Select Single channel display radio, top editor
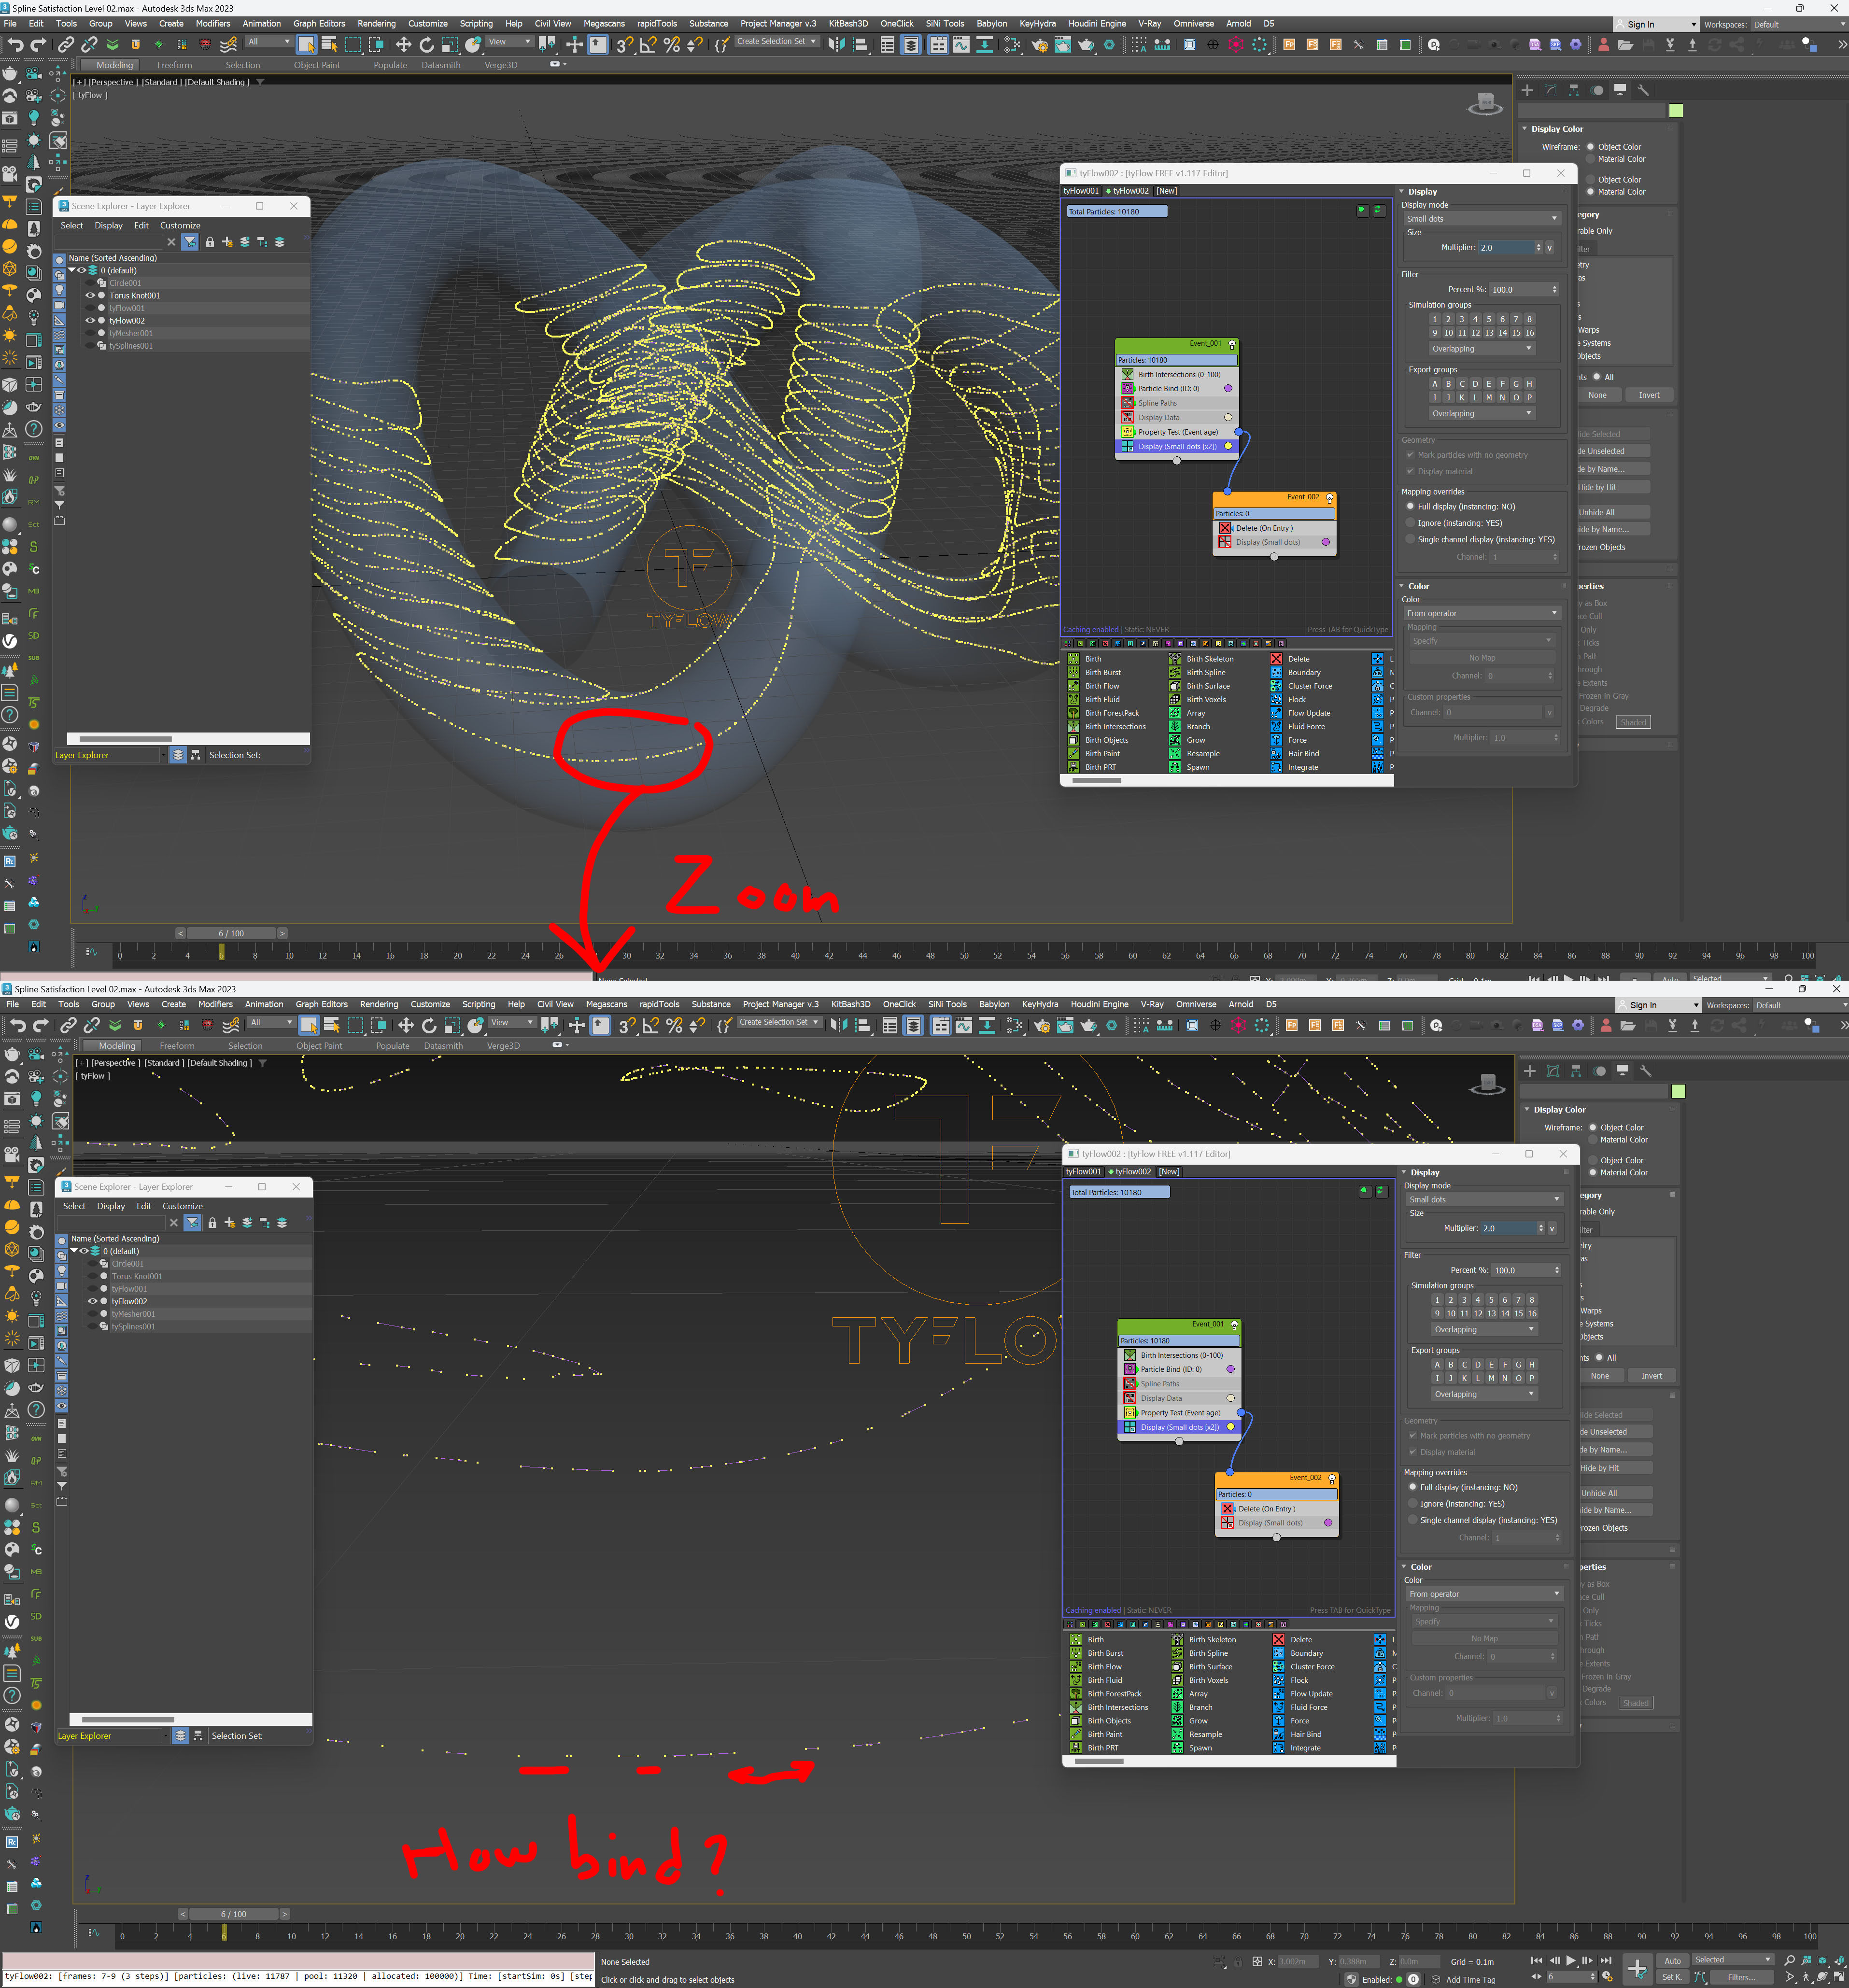The height and width of the screenshot is (1988, 1849). (x=1410, y=539)
